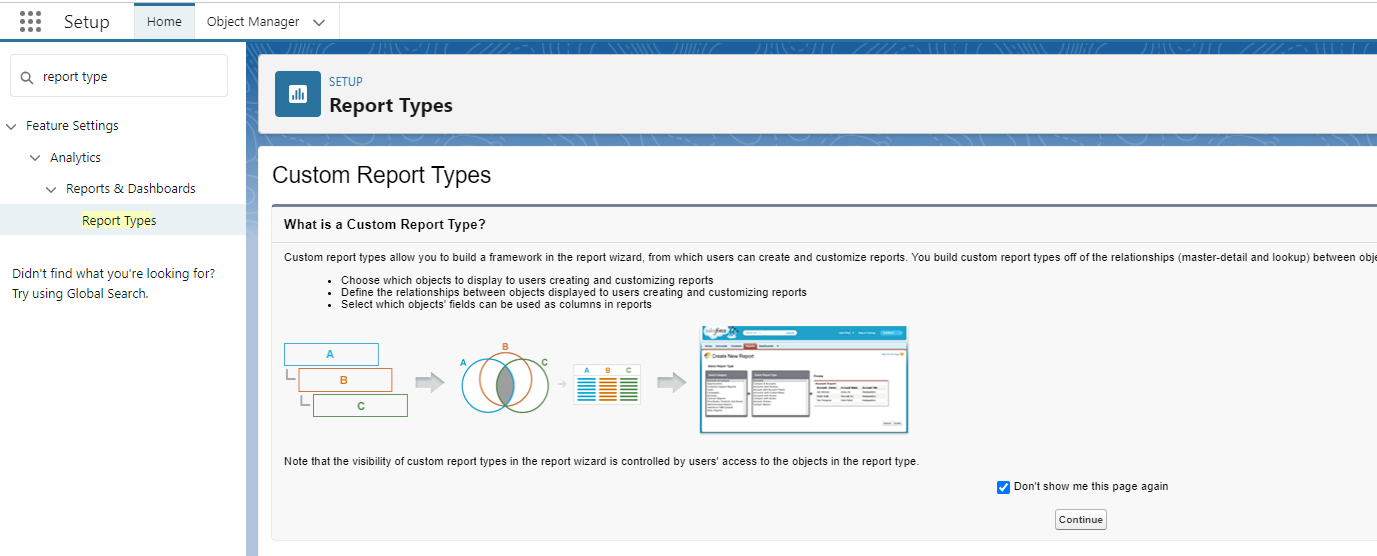Click "Try using Global Search." text

click(x=80, y=294)
